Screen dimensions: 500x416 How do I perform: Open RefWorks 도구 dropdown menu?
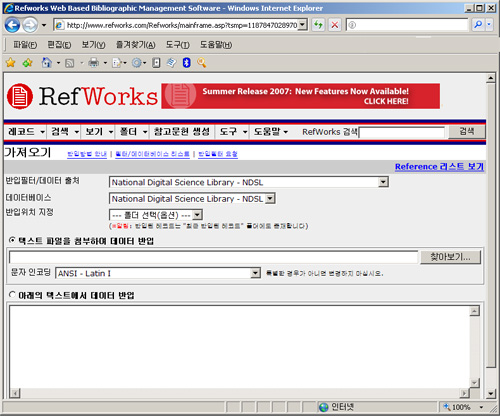click(233, 132)
